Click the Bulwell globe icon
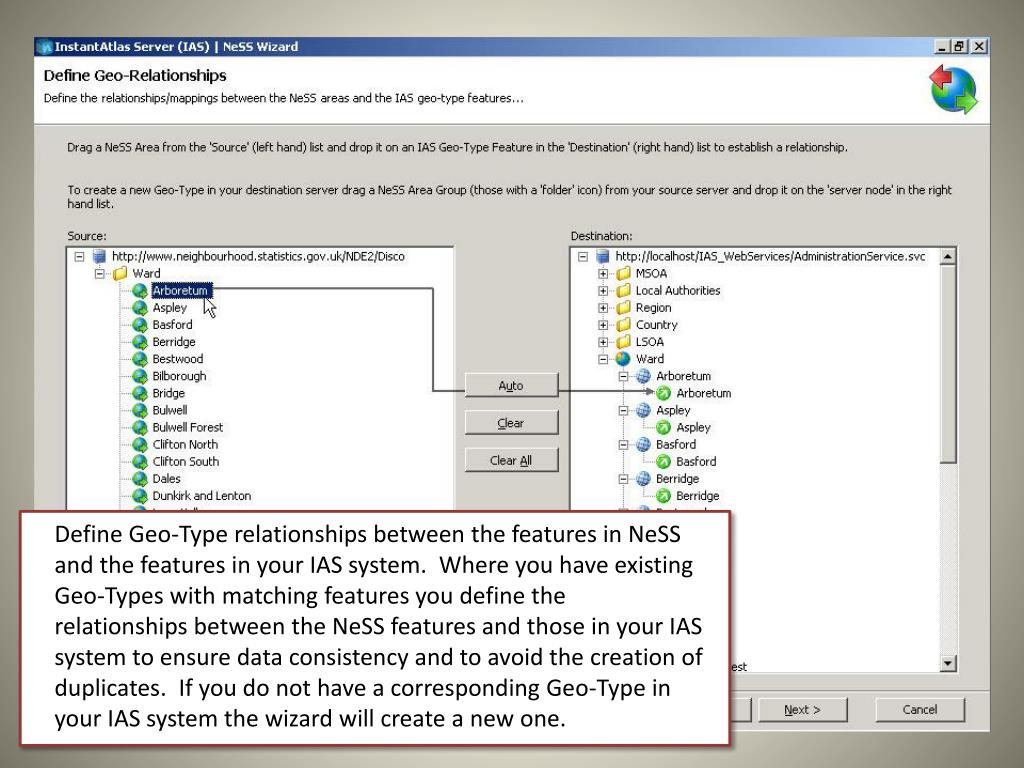The height and width of the screenshot is (768, 1024). point(140,410)
